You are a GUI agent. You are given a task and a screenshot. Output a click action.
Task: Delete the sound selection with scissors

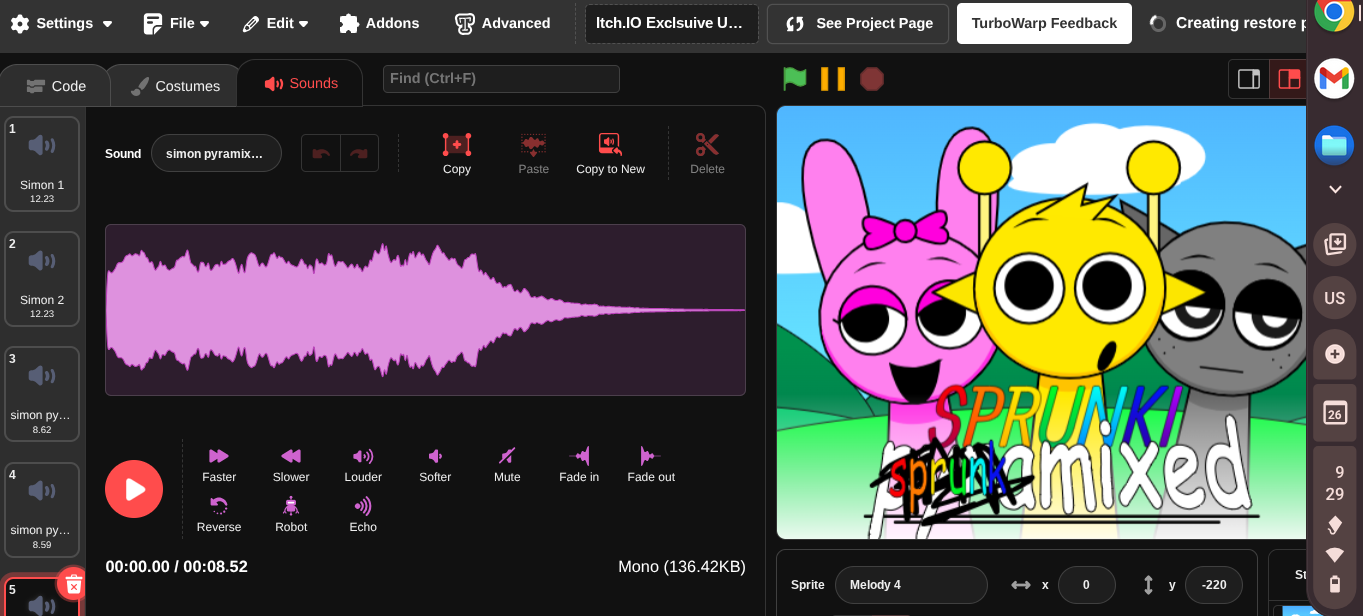pyautogui.click(x=707, y=154)
